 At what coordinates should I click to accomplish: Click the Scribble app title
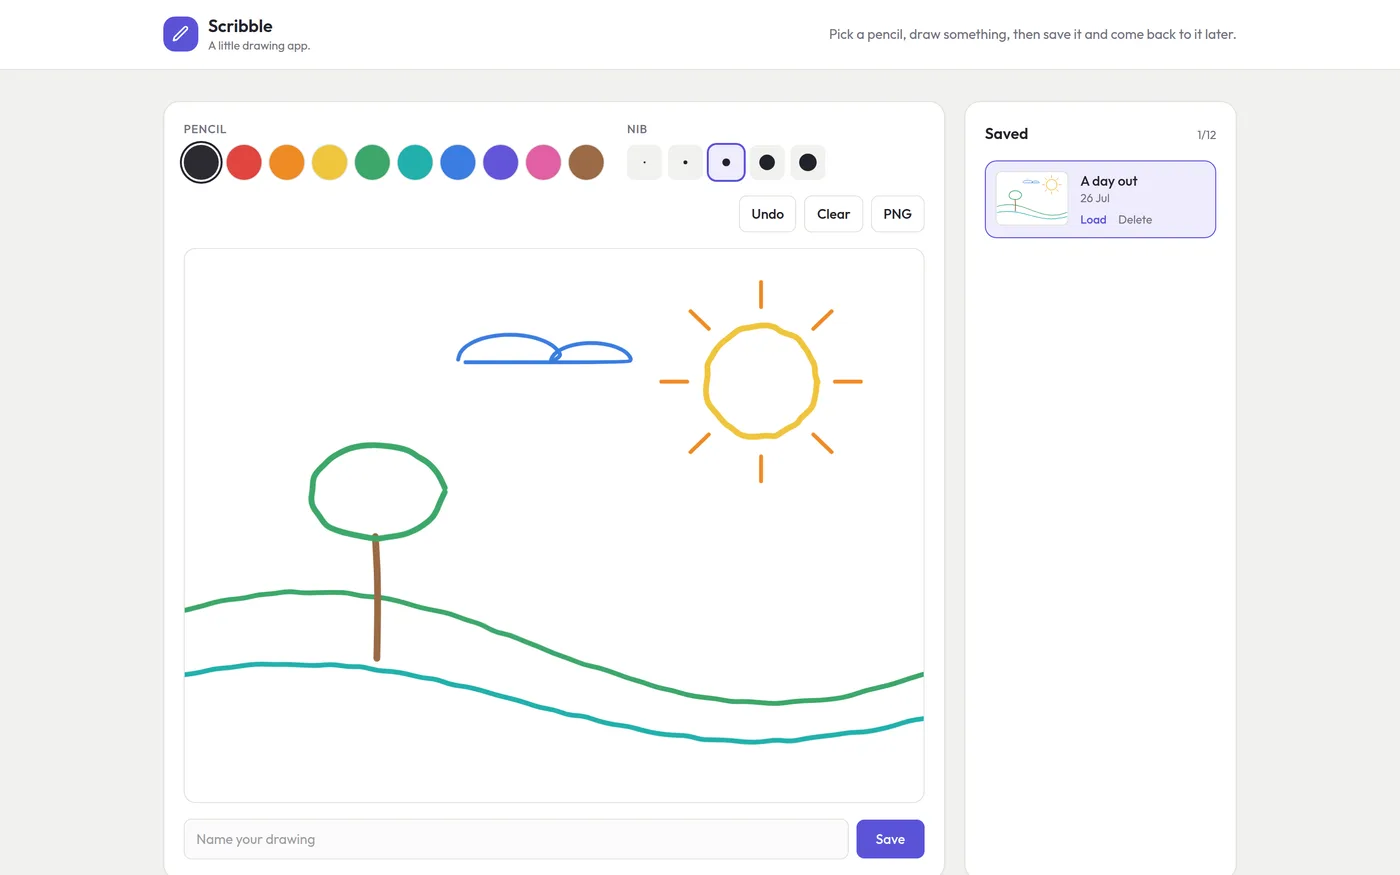[x=240, y=26]
